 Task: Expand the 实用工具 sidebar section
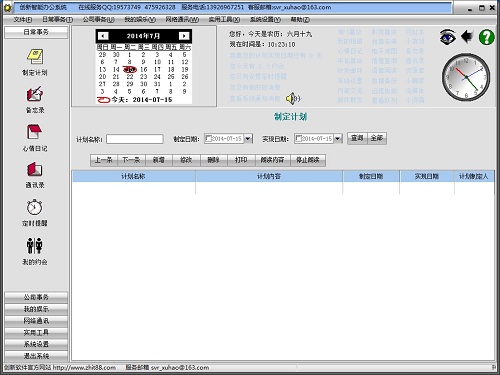point(36,332)
